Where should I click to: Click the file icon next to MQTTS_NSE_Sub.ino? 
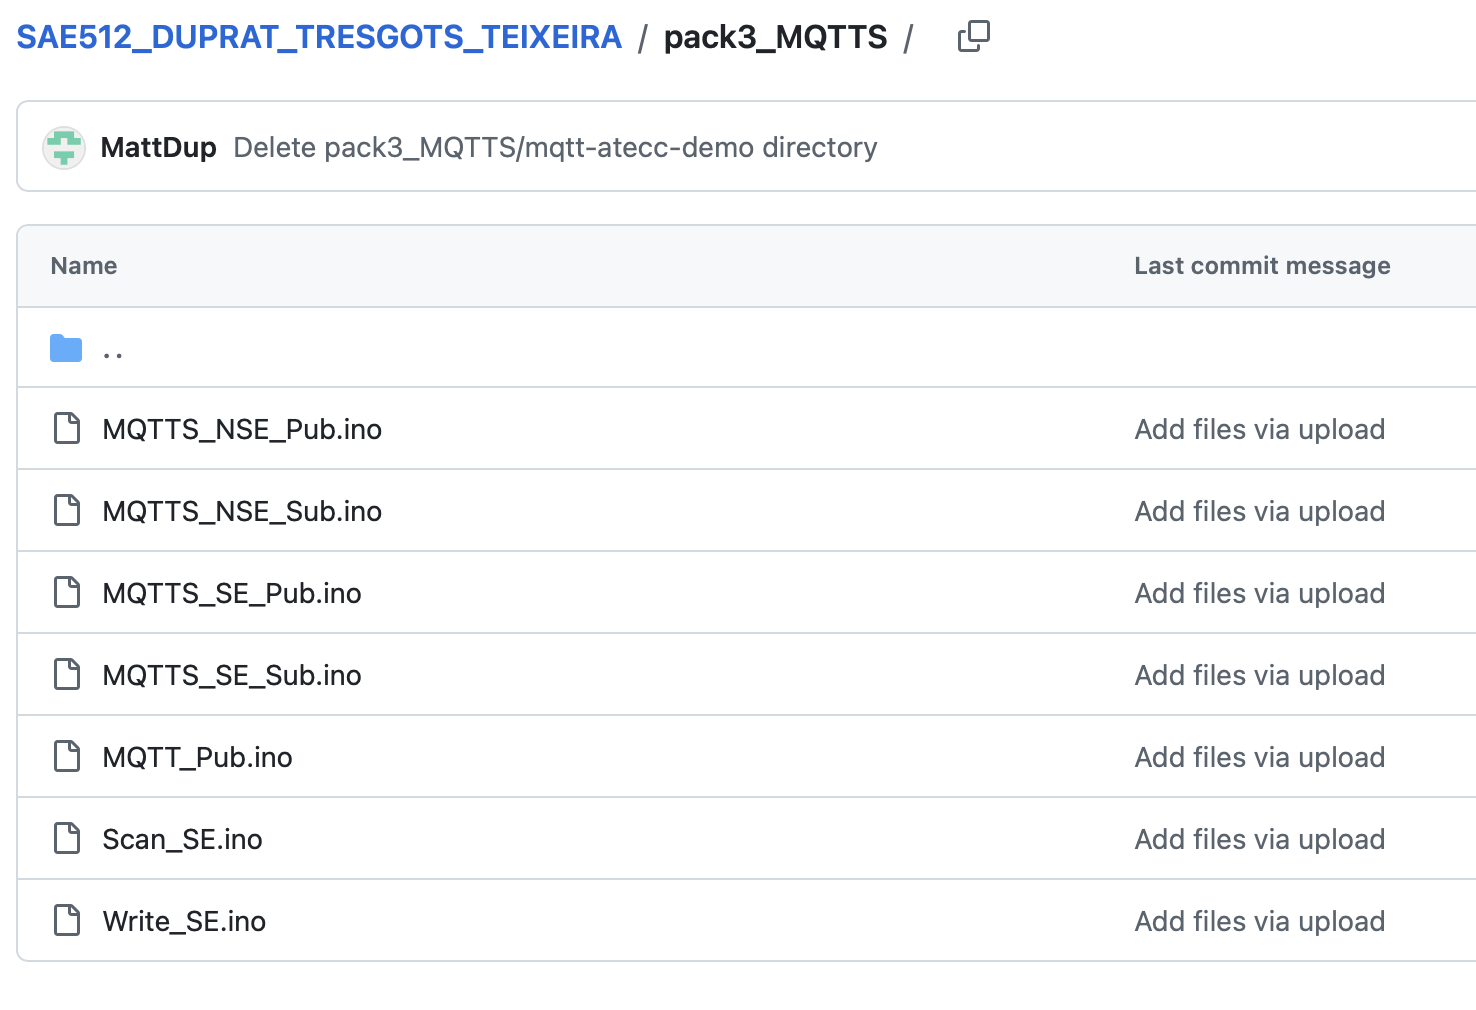(66, 510)
